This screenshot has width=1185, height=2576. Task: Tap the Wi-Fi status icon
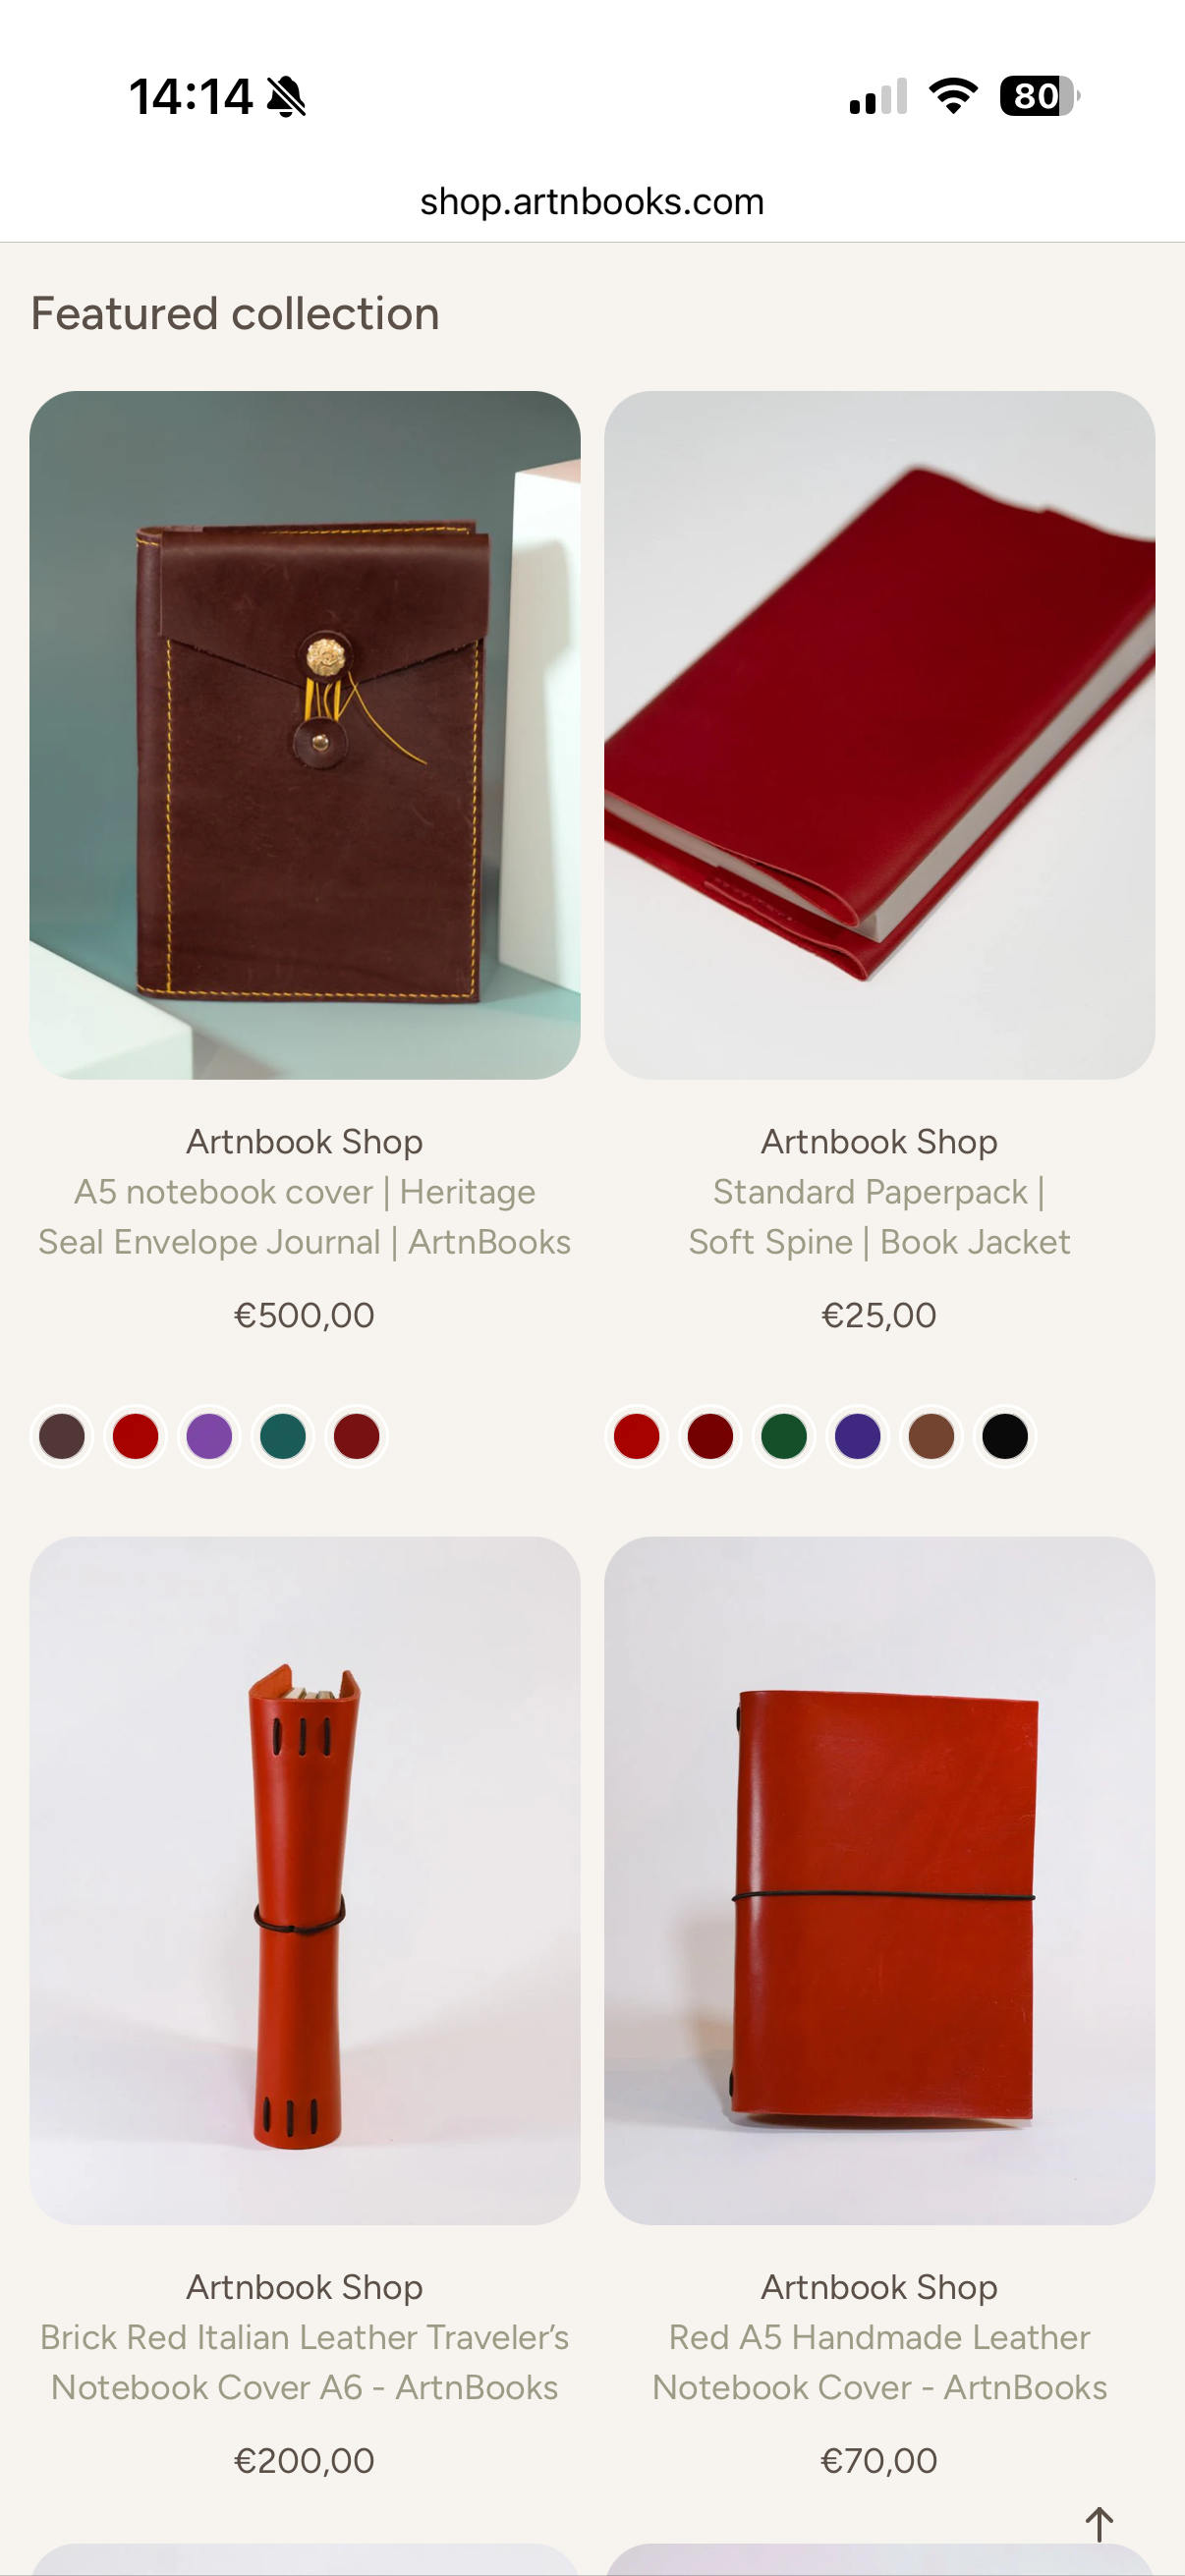[x=953, y=96]
